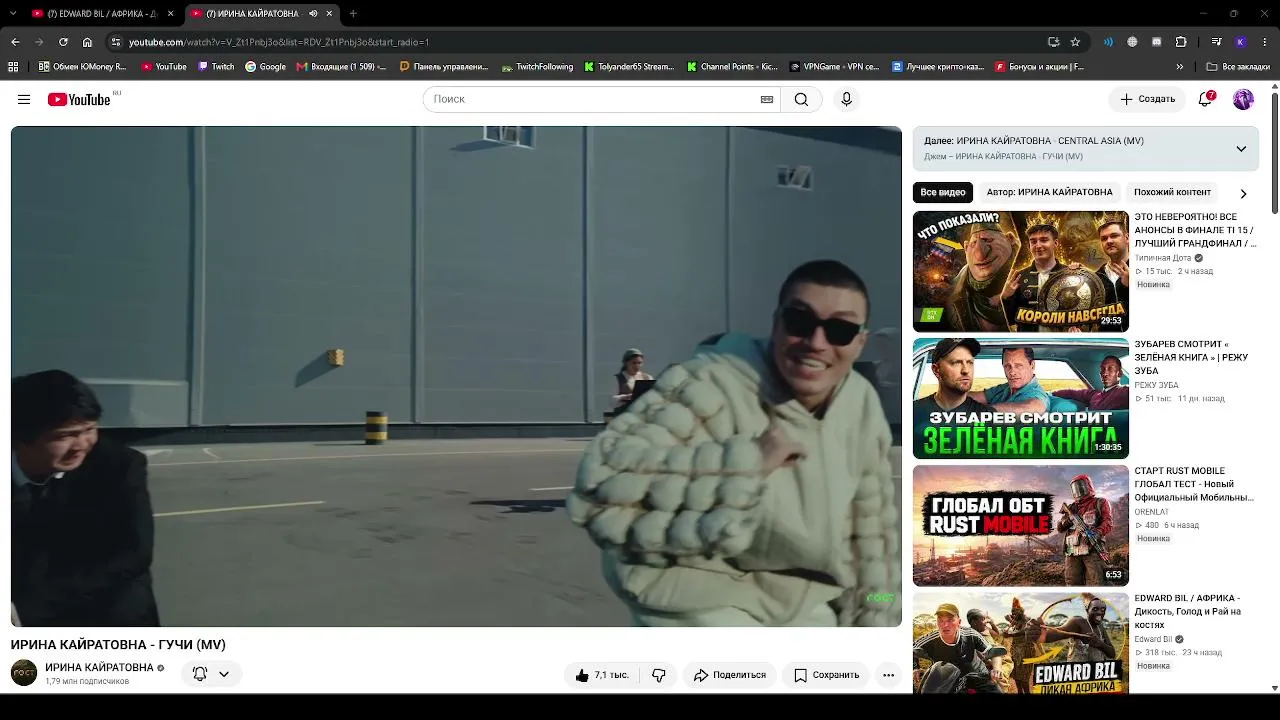Go to YouTube home via the logo

[x=79, y=99]
